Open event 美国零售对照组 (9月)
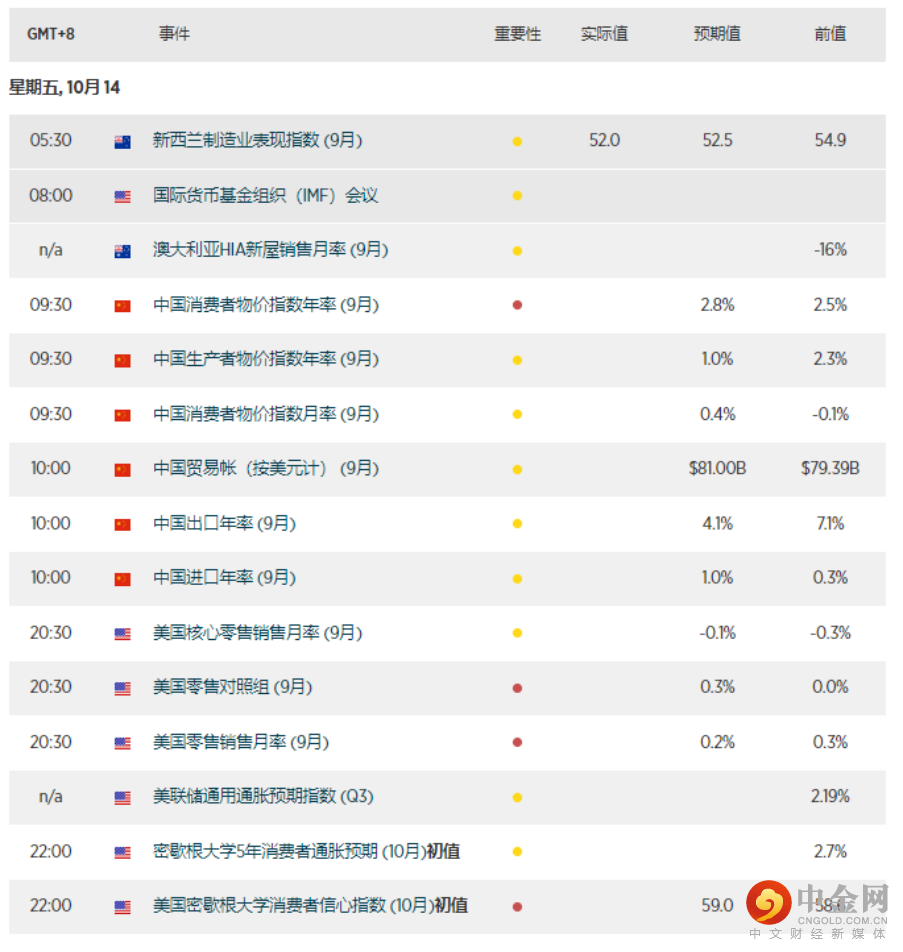This screenshot has height=952, width=903. (233, 687)
